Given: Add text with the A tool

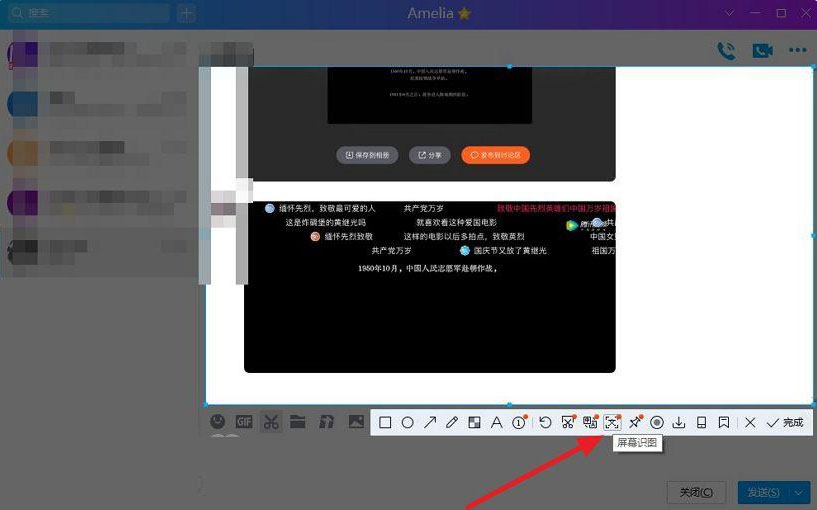Looking at the screenshot, I should tap(496, 423).
